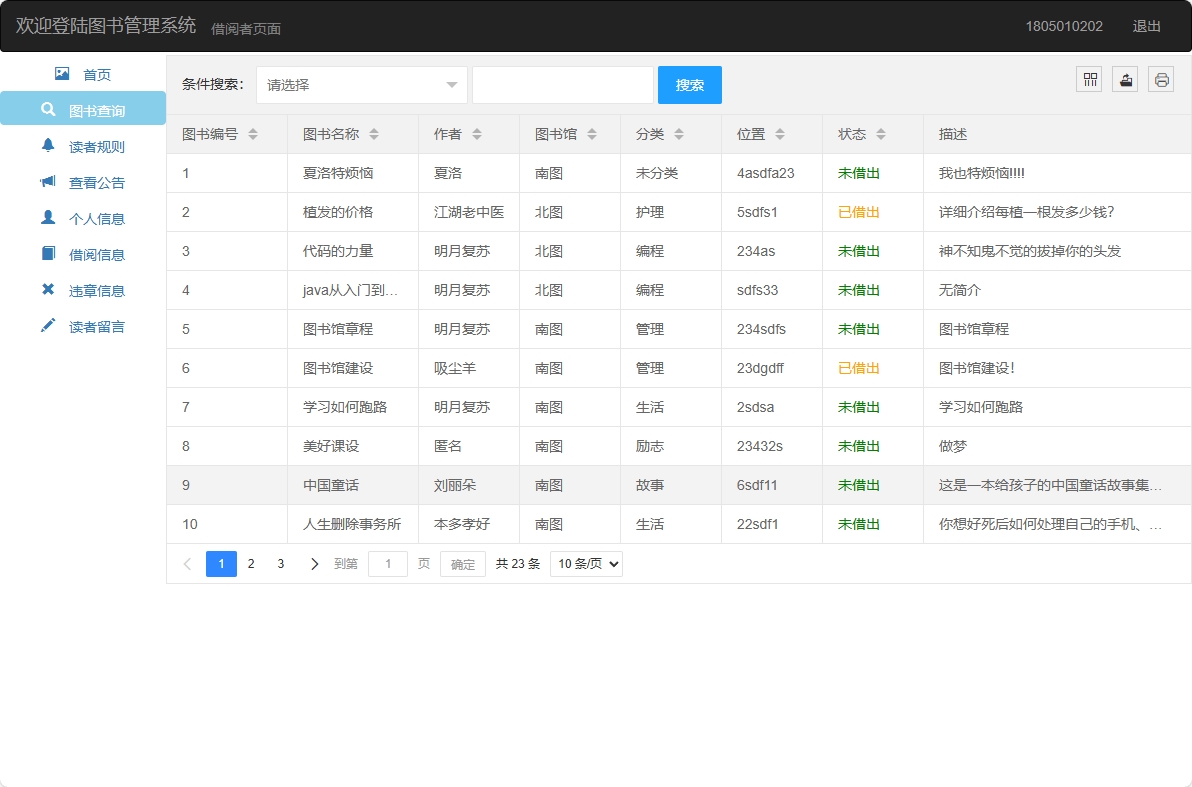Switch to the 图书查询 sidebar item
The height and width of the screenshot is (787, 1192).
[80, 109]
